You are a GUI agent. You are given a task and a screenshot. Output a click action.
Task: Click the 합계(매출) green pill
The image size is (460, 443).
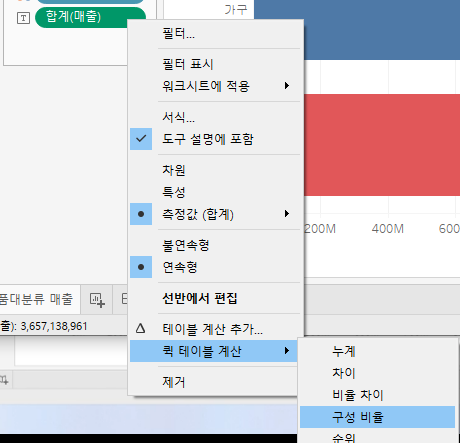click(90, 17)
